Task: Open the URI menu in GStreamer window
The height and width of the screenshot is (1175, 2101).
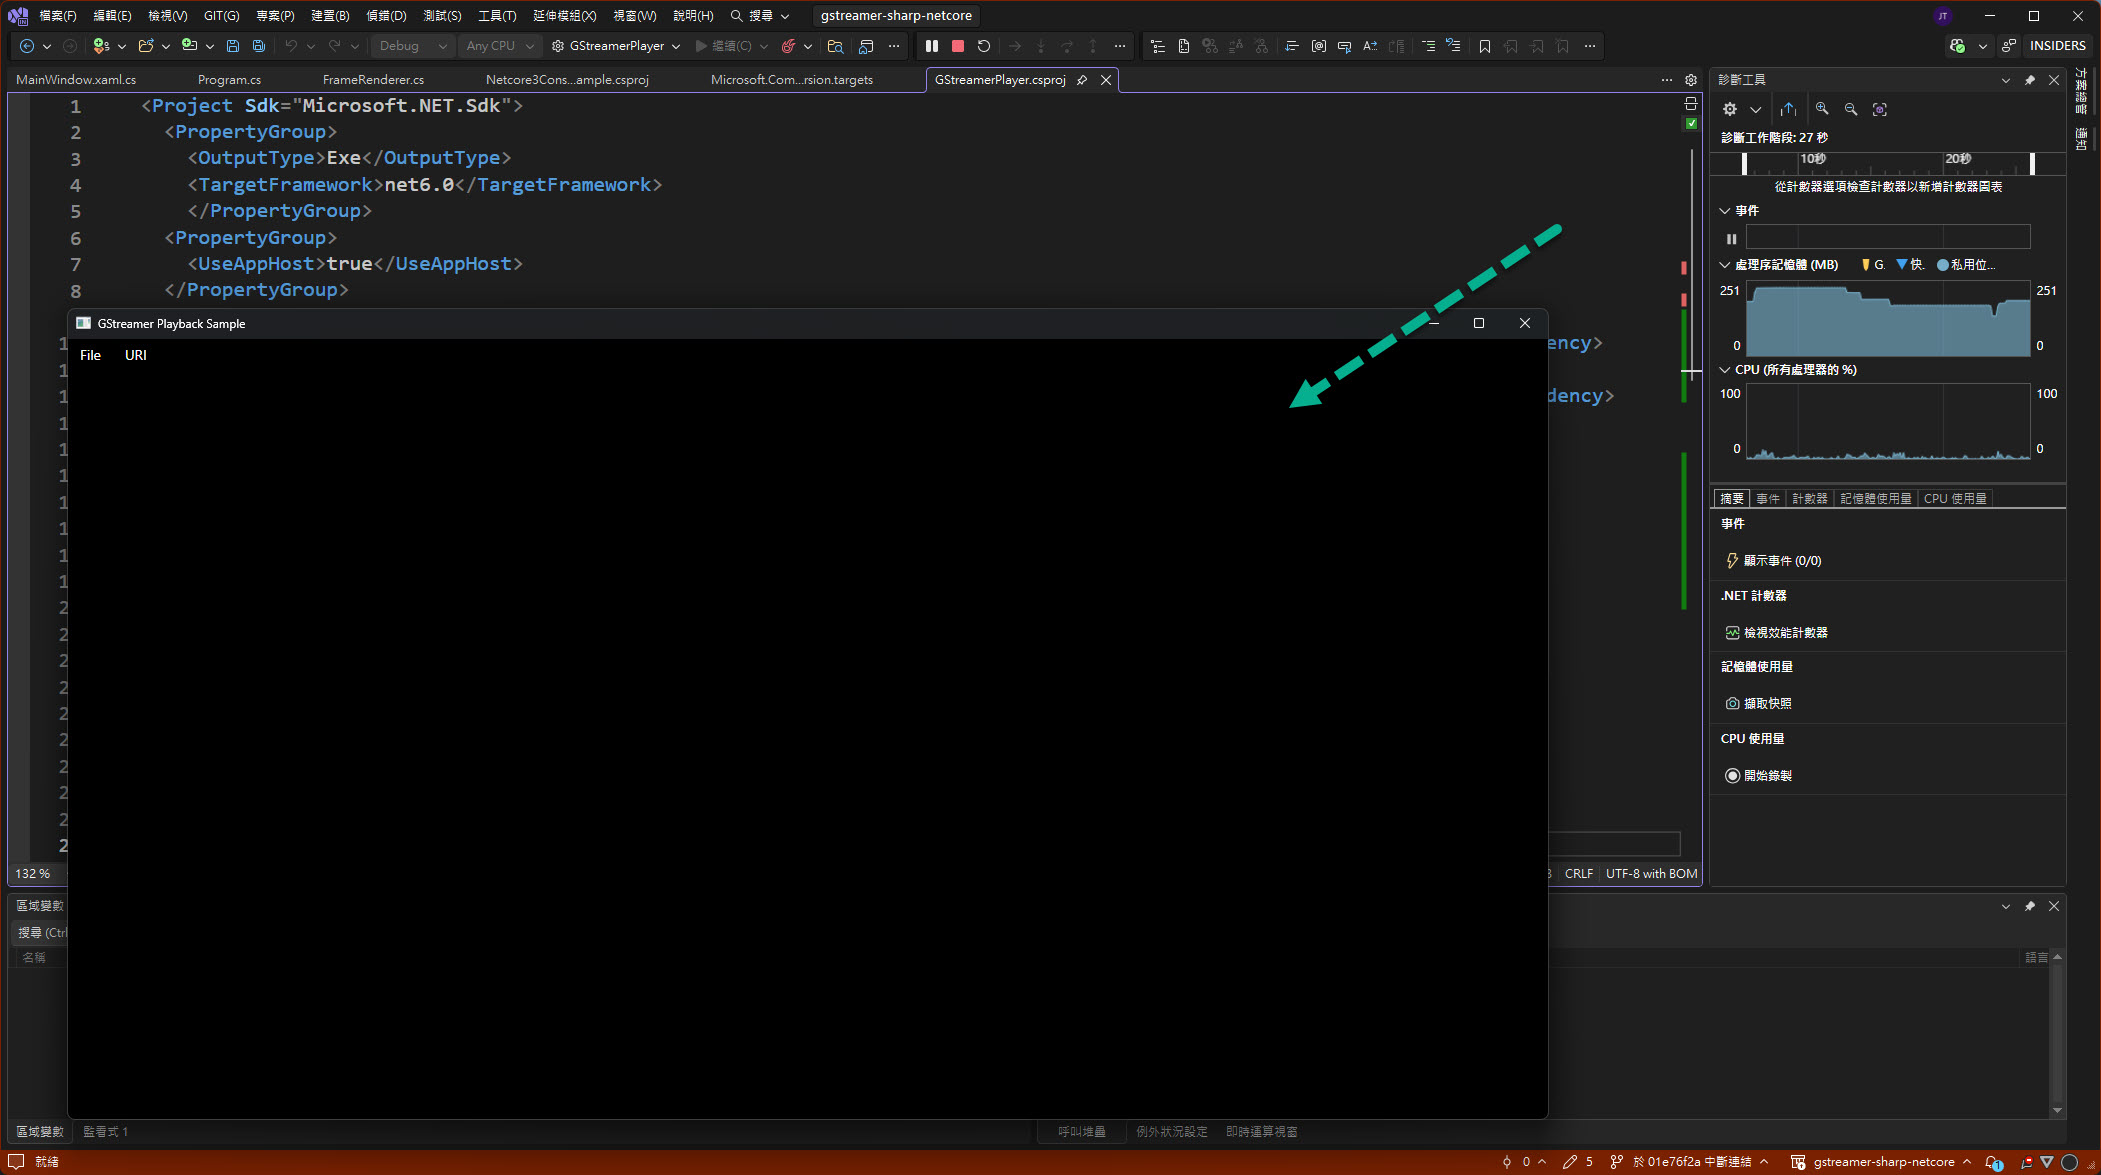Action: [136, 355]
